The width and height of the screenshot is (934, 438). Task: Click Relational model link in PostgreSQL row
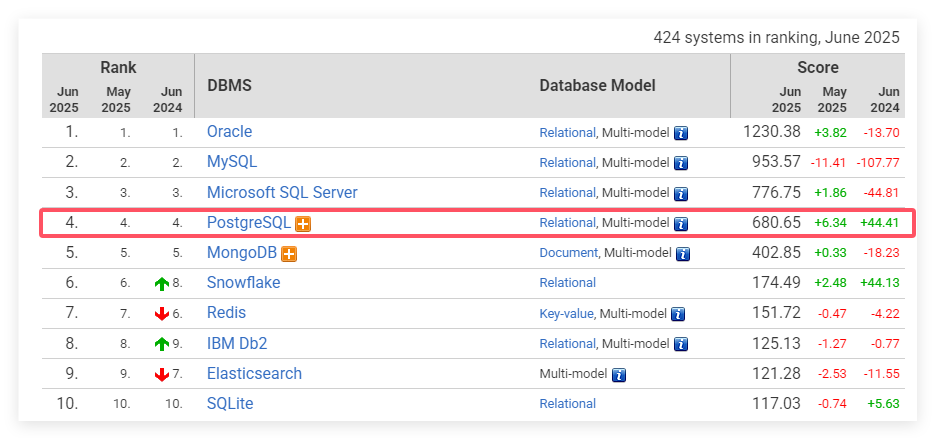pos(567,223)
